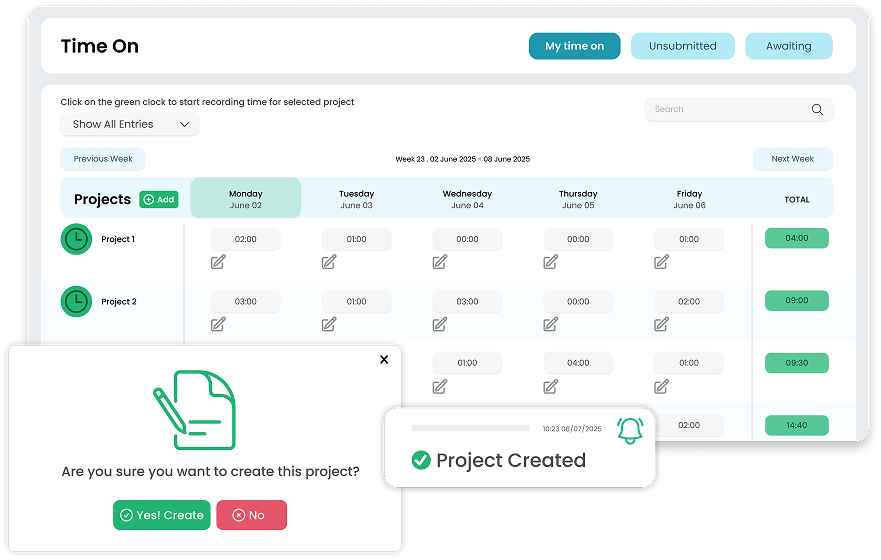This screenshot has height=560, width=881.
Task: Click the 09:00 total badge
Action: pos(797,301)
